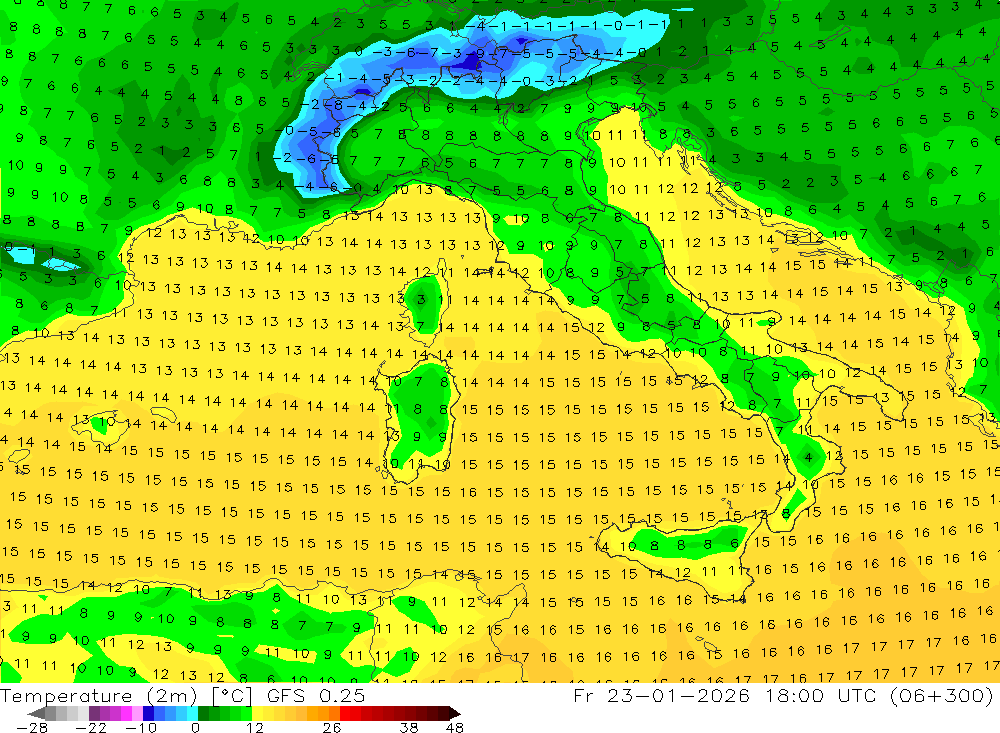Select the light pink legend swatch

137,713
